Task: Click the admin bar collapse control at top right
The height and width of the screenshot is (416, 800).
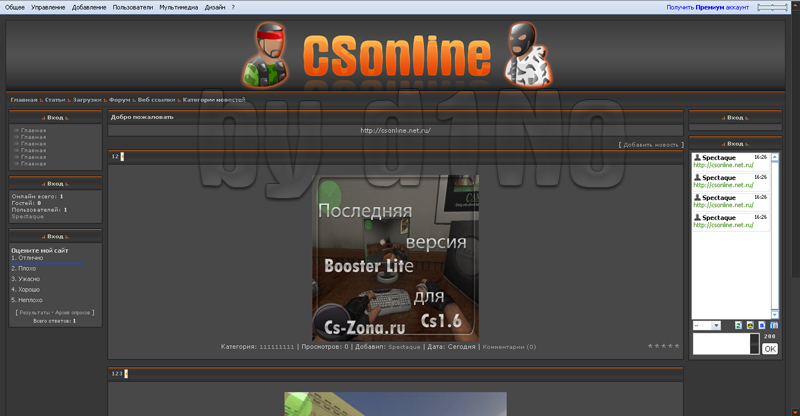Action: tap(772, 7)
